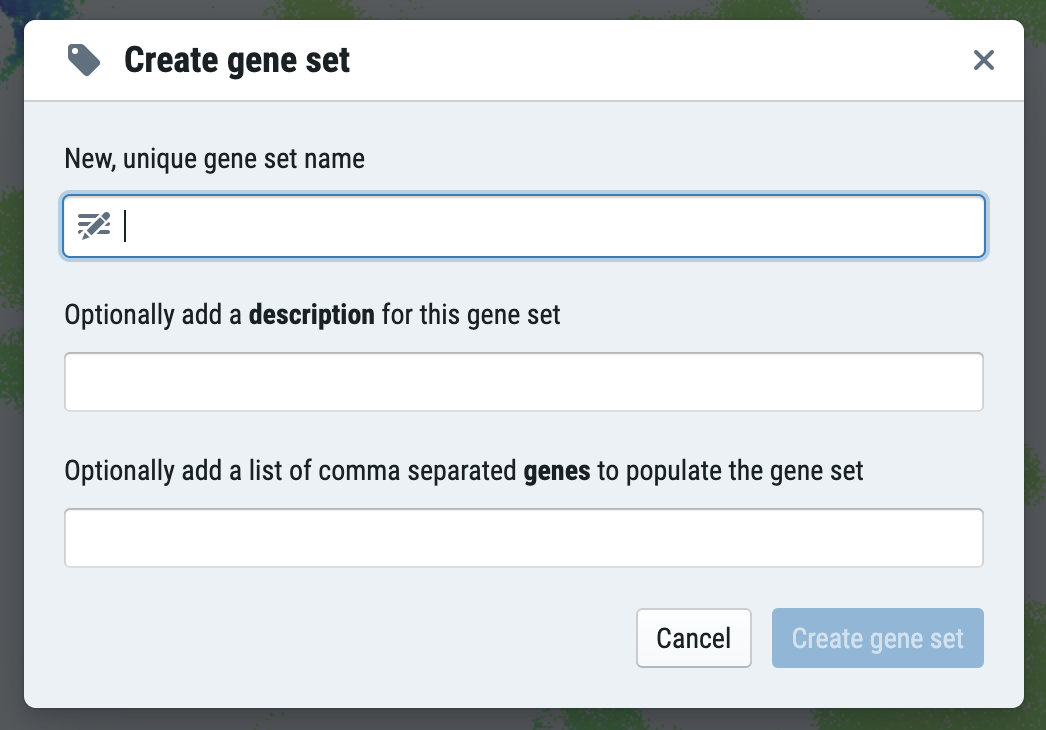
Task: Click the 'Create gene set' dialog heading
Action: point(237,60)
